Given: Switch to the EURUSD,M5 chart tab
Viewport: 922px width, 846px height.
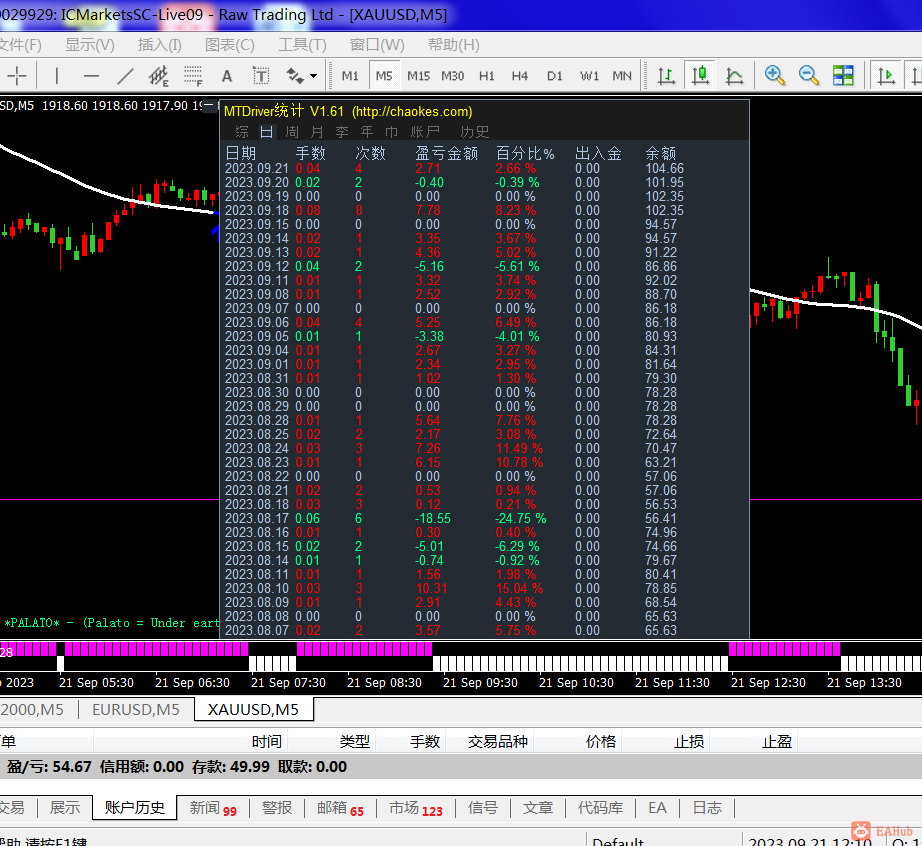Looking at the screenshot, I should click(x=136, y=710).
